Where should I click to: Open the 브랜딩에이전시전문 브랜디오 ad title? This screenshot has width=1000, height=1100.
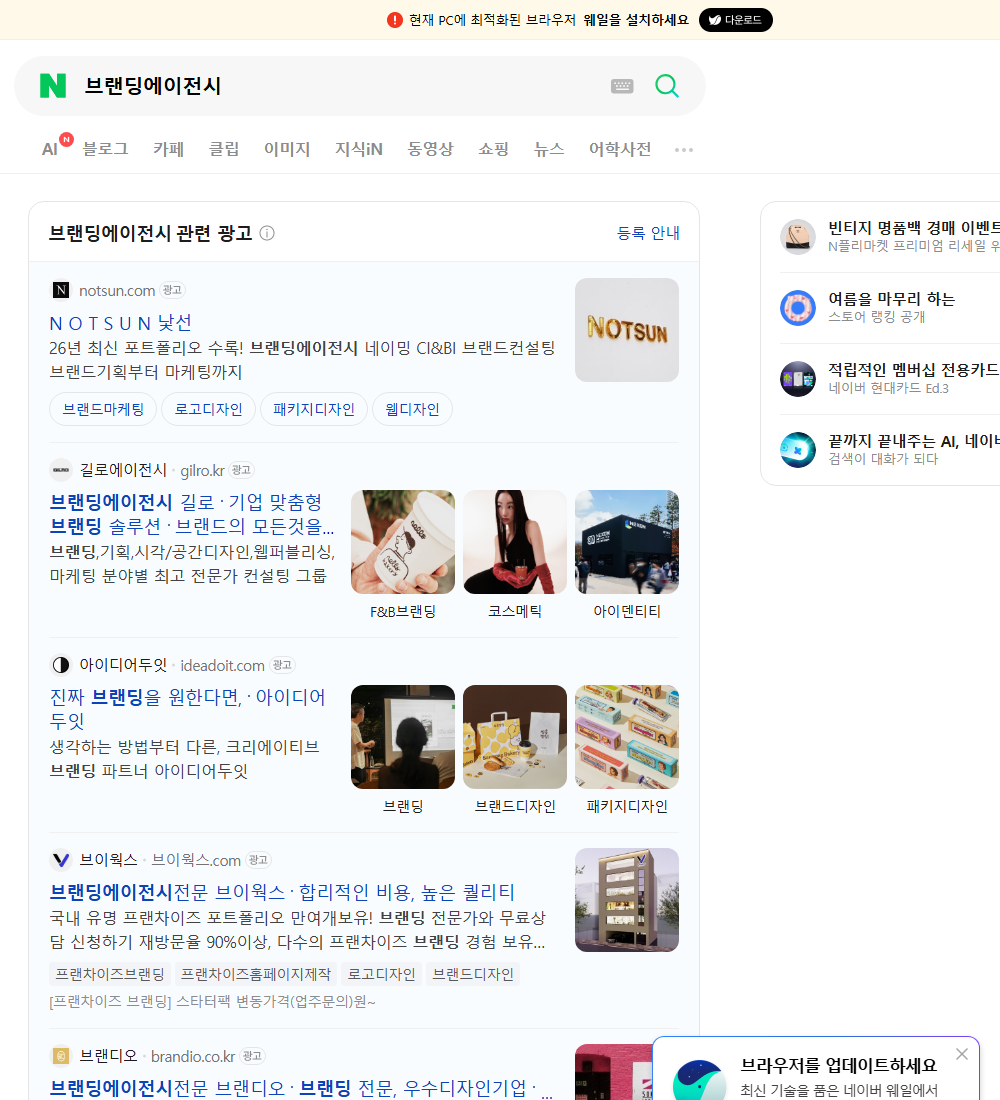point(300,1087)
